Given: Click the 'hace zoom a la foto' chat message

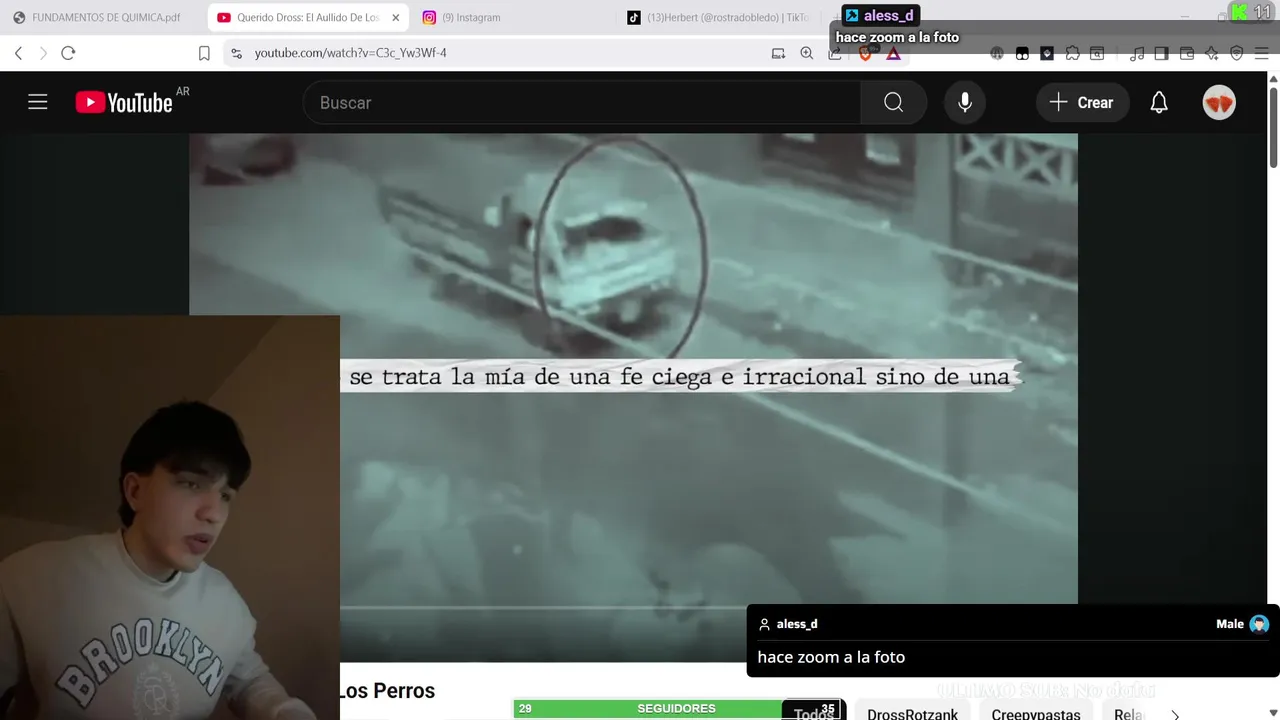Looking at the screenshot, I should [x=831, y=657].
